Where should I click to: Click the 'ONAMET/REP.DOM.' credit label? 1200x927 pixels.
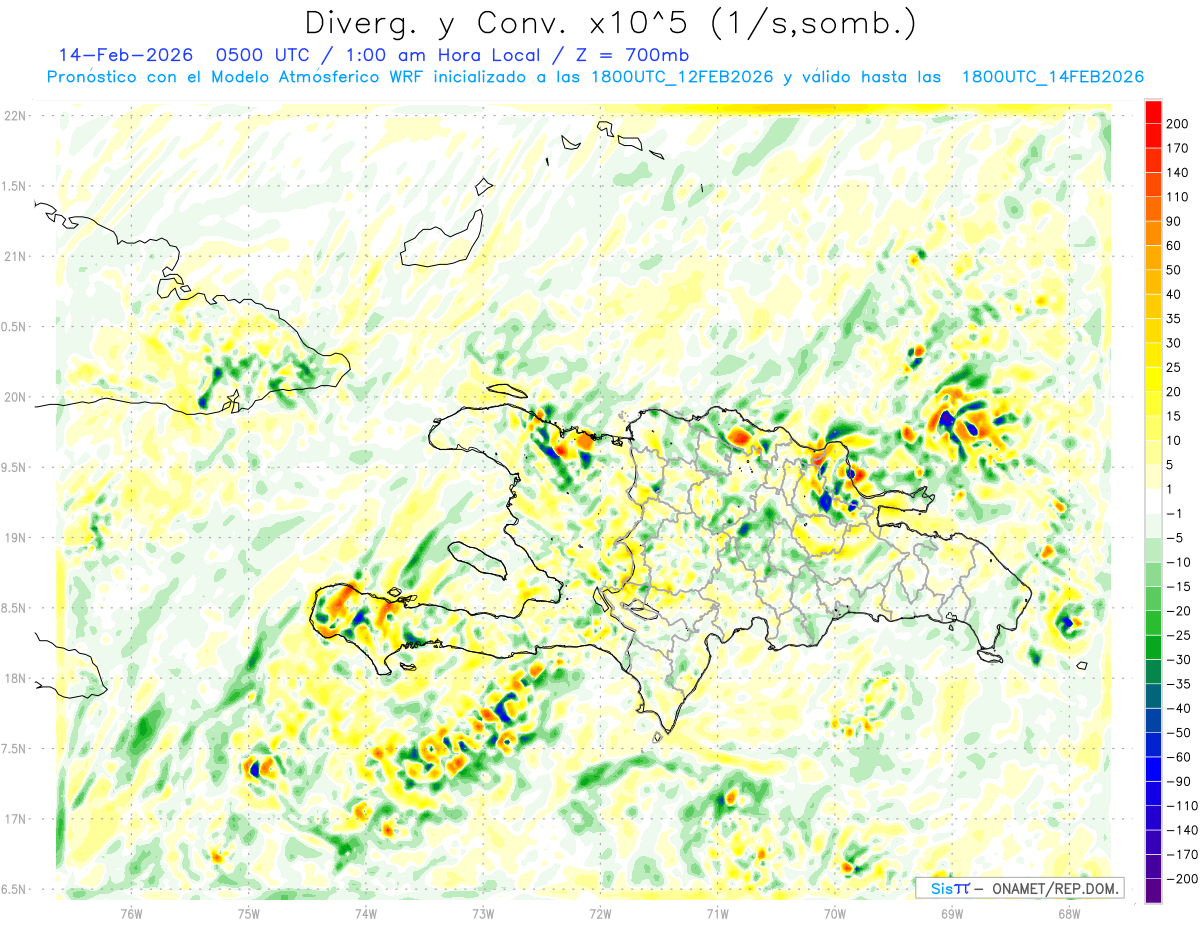[1054, 888]
